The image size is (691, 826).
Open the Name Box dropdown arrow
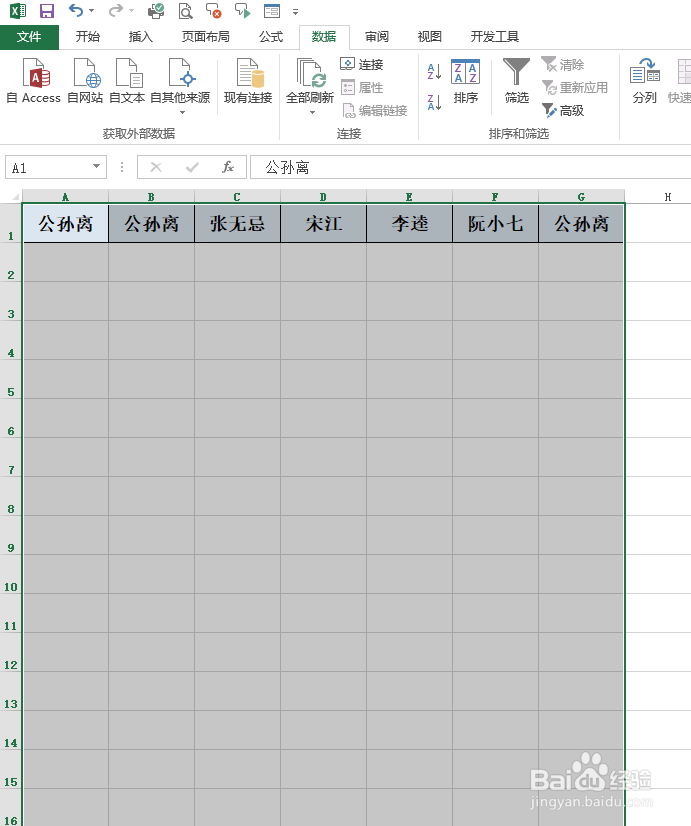(x=96, y=166)
